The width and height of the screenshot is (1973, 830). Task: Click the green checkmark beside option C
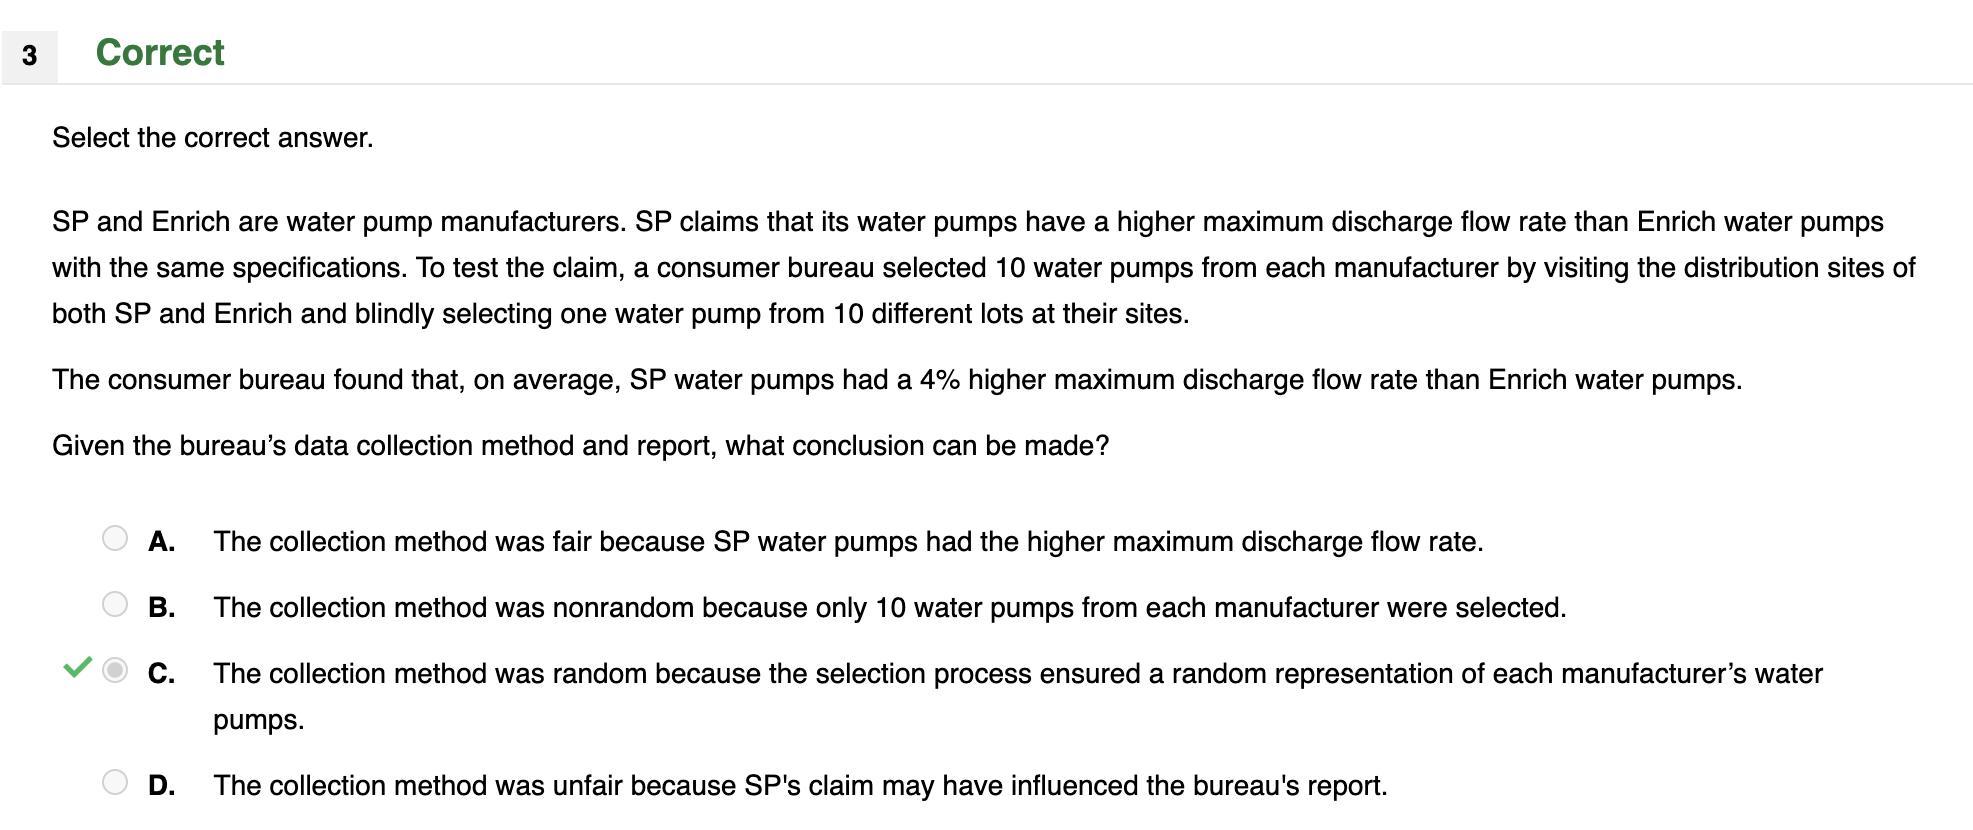pos(77,668)
